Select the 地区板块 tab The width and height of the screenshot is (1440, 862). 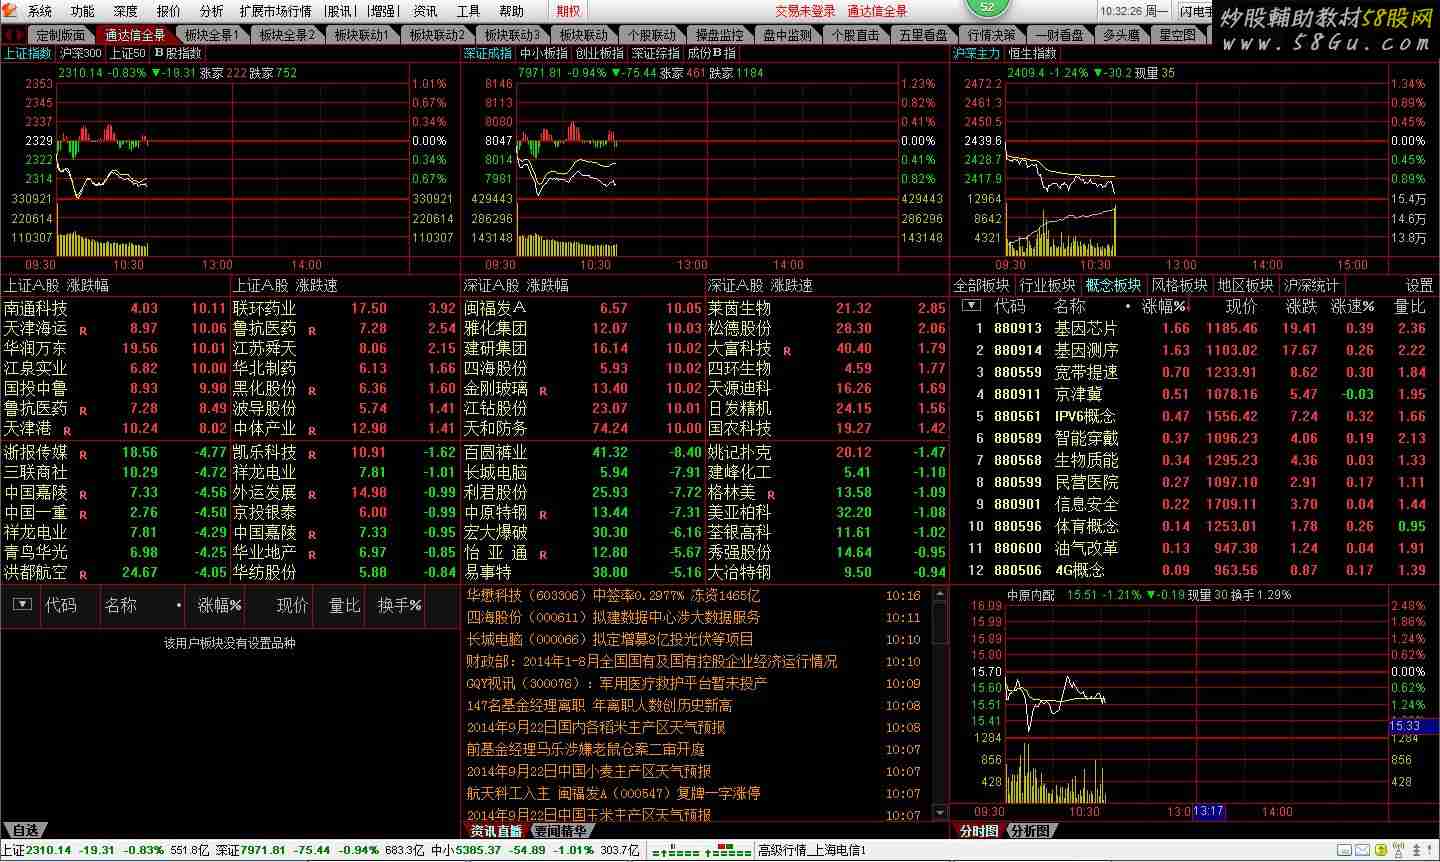point(1246,285)
